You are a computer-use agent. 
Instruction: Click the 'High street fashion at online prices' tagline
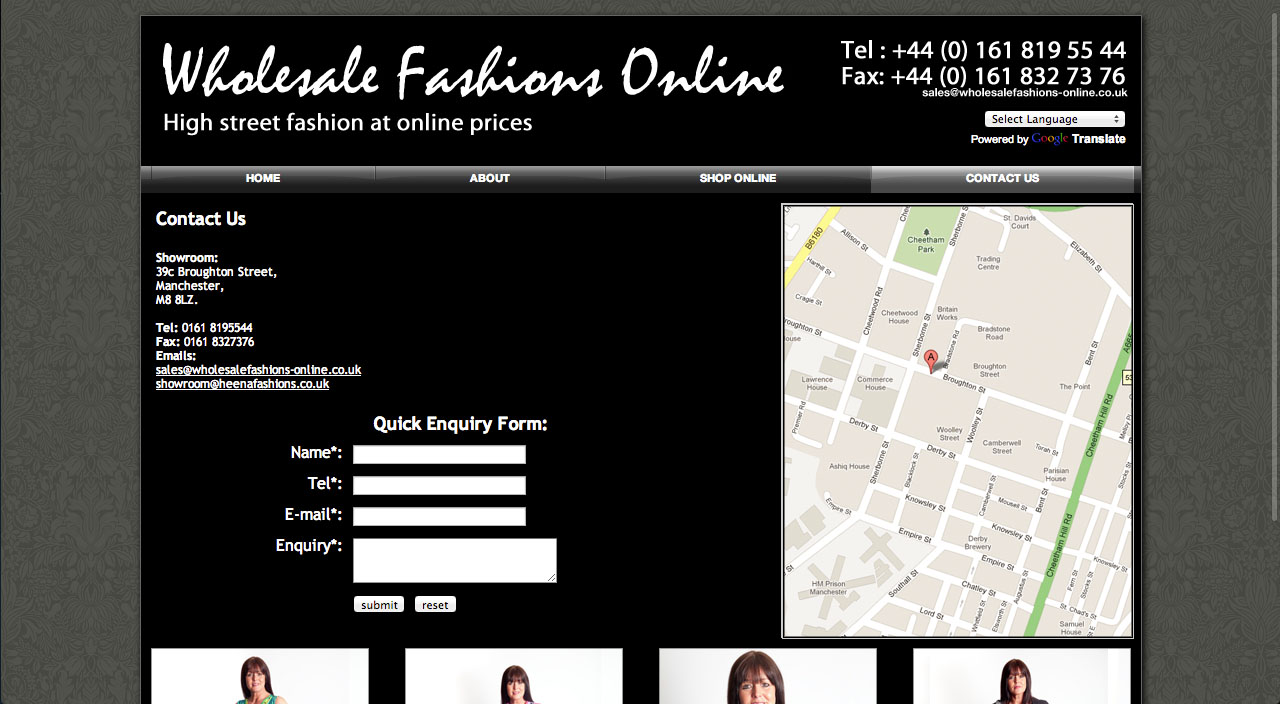348,123
